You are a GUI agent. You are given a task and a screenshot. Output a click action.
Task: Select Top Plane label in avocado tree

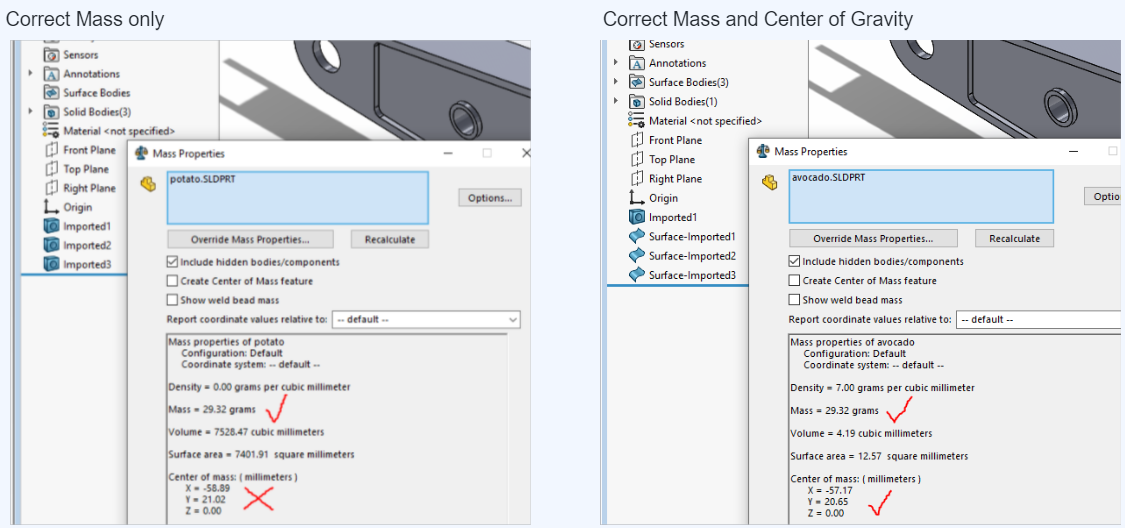[x=672, y=159]
